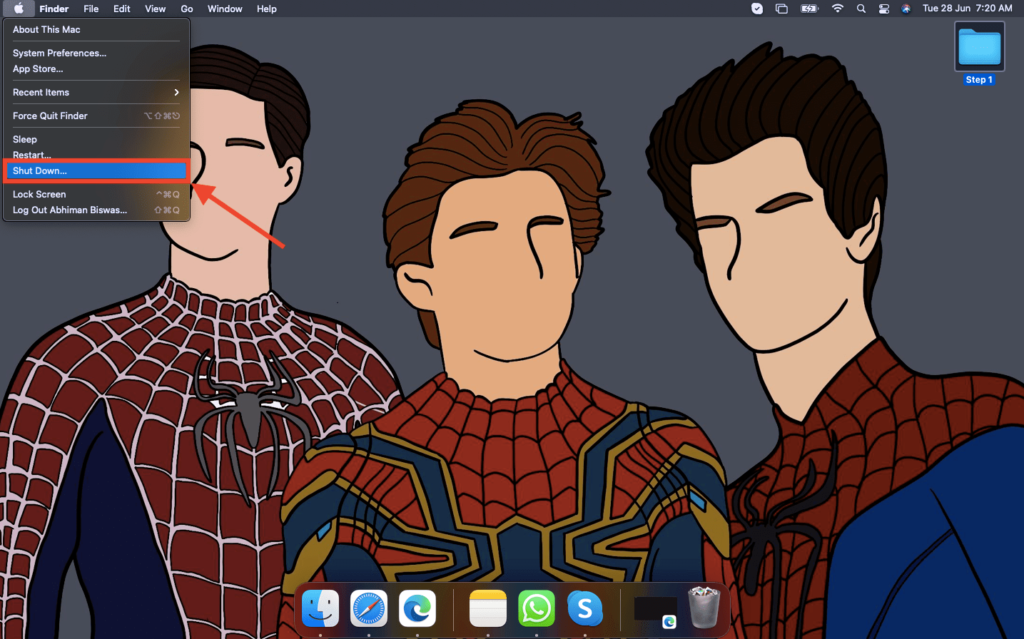1024x639 pixels.
Task: Click the Apple logo menu
Action: click(19, 9)
